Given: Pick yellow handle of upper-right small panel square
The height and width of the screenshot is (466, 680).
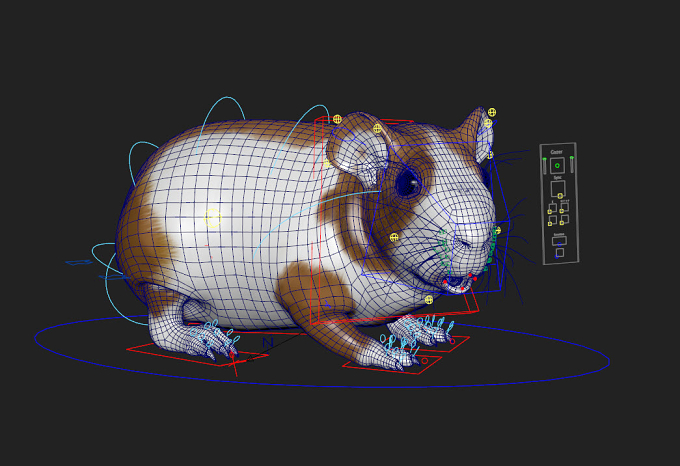Looking at the screenshot, I should tap(562, 211).
